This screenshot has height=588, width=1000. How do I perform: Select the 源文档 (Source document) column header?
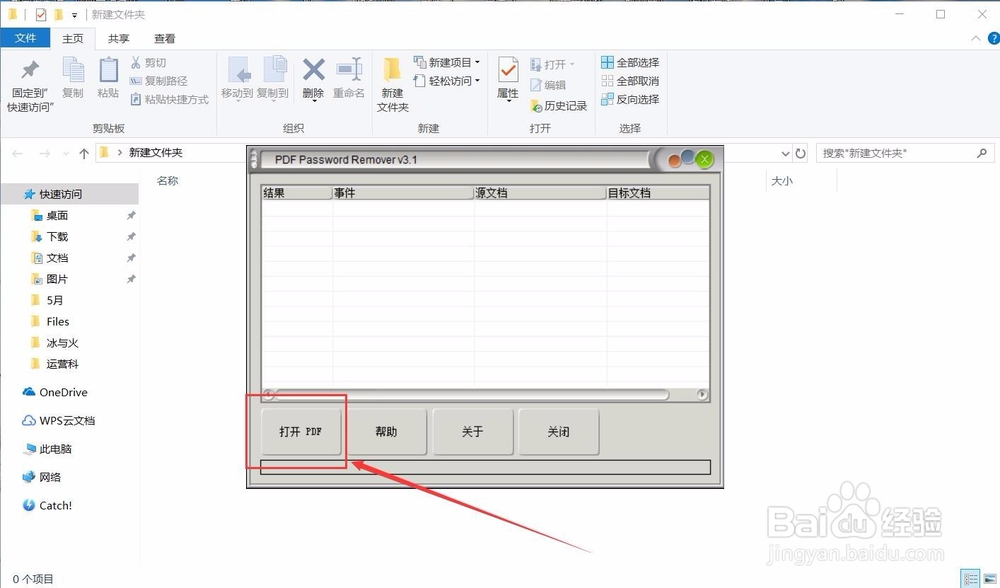click(x=540, y=193)
